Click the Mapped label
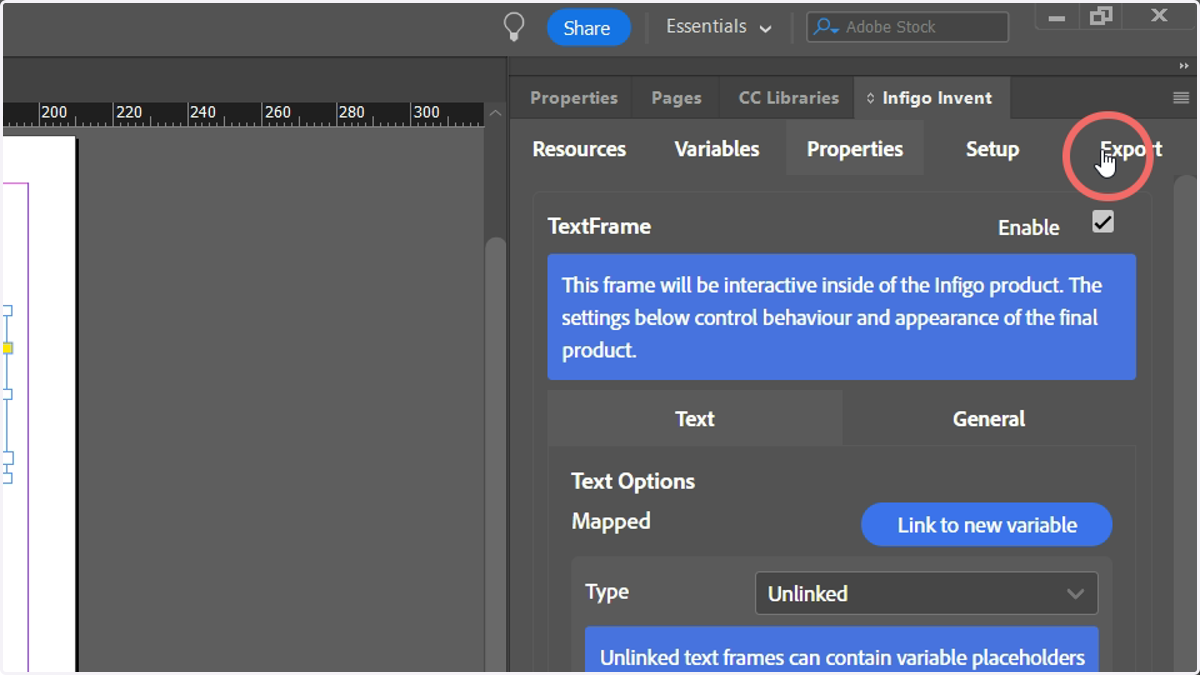 [611, 521]
